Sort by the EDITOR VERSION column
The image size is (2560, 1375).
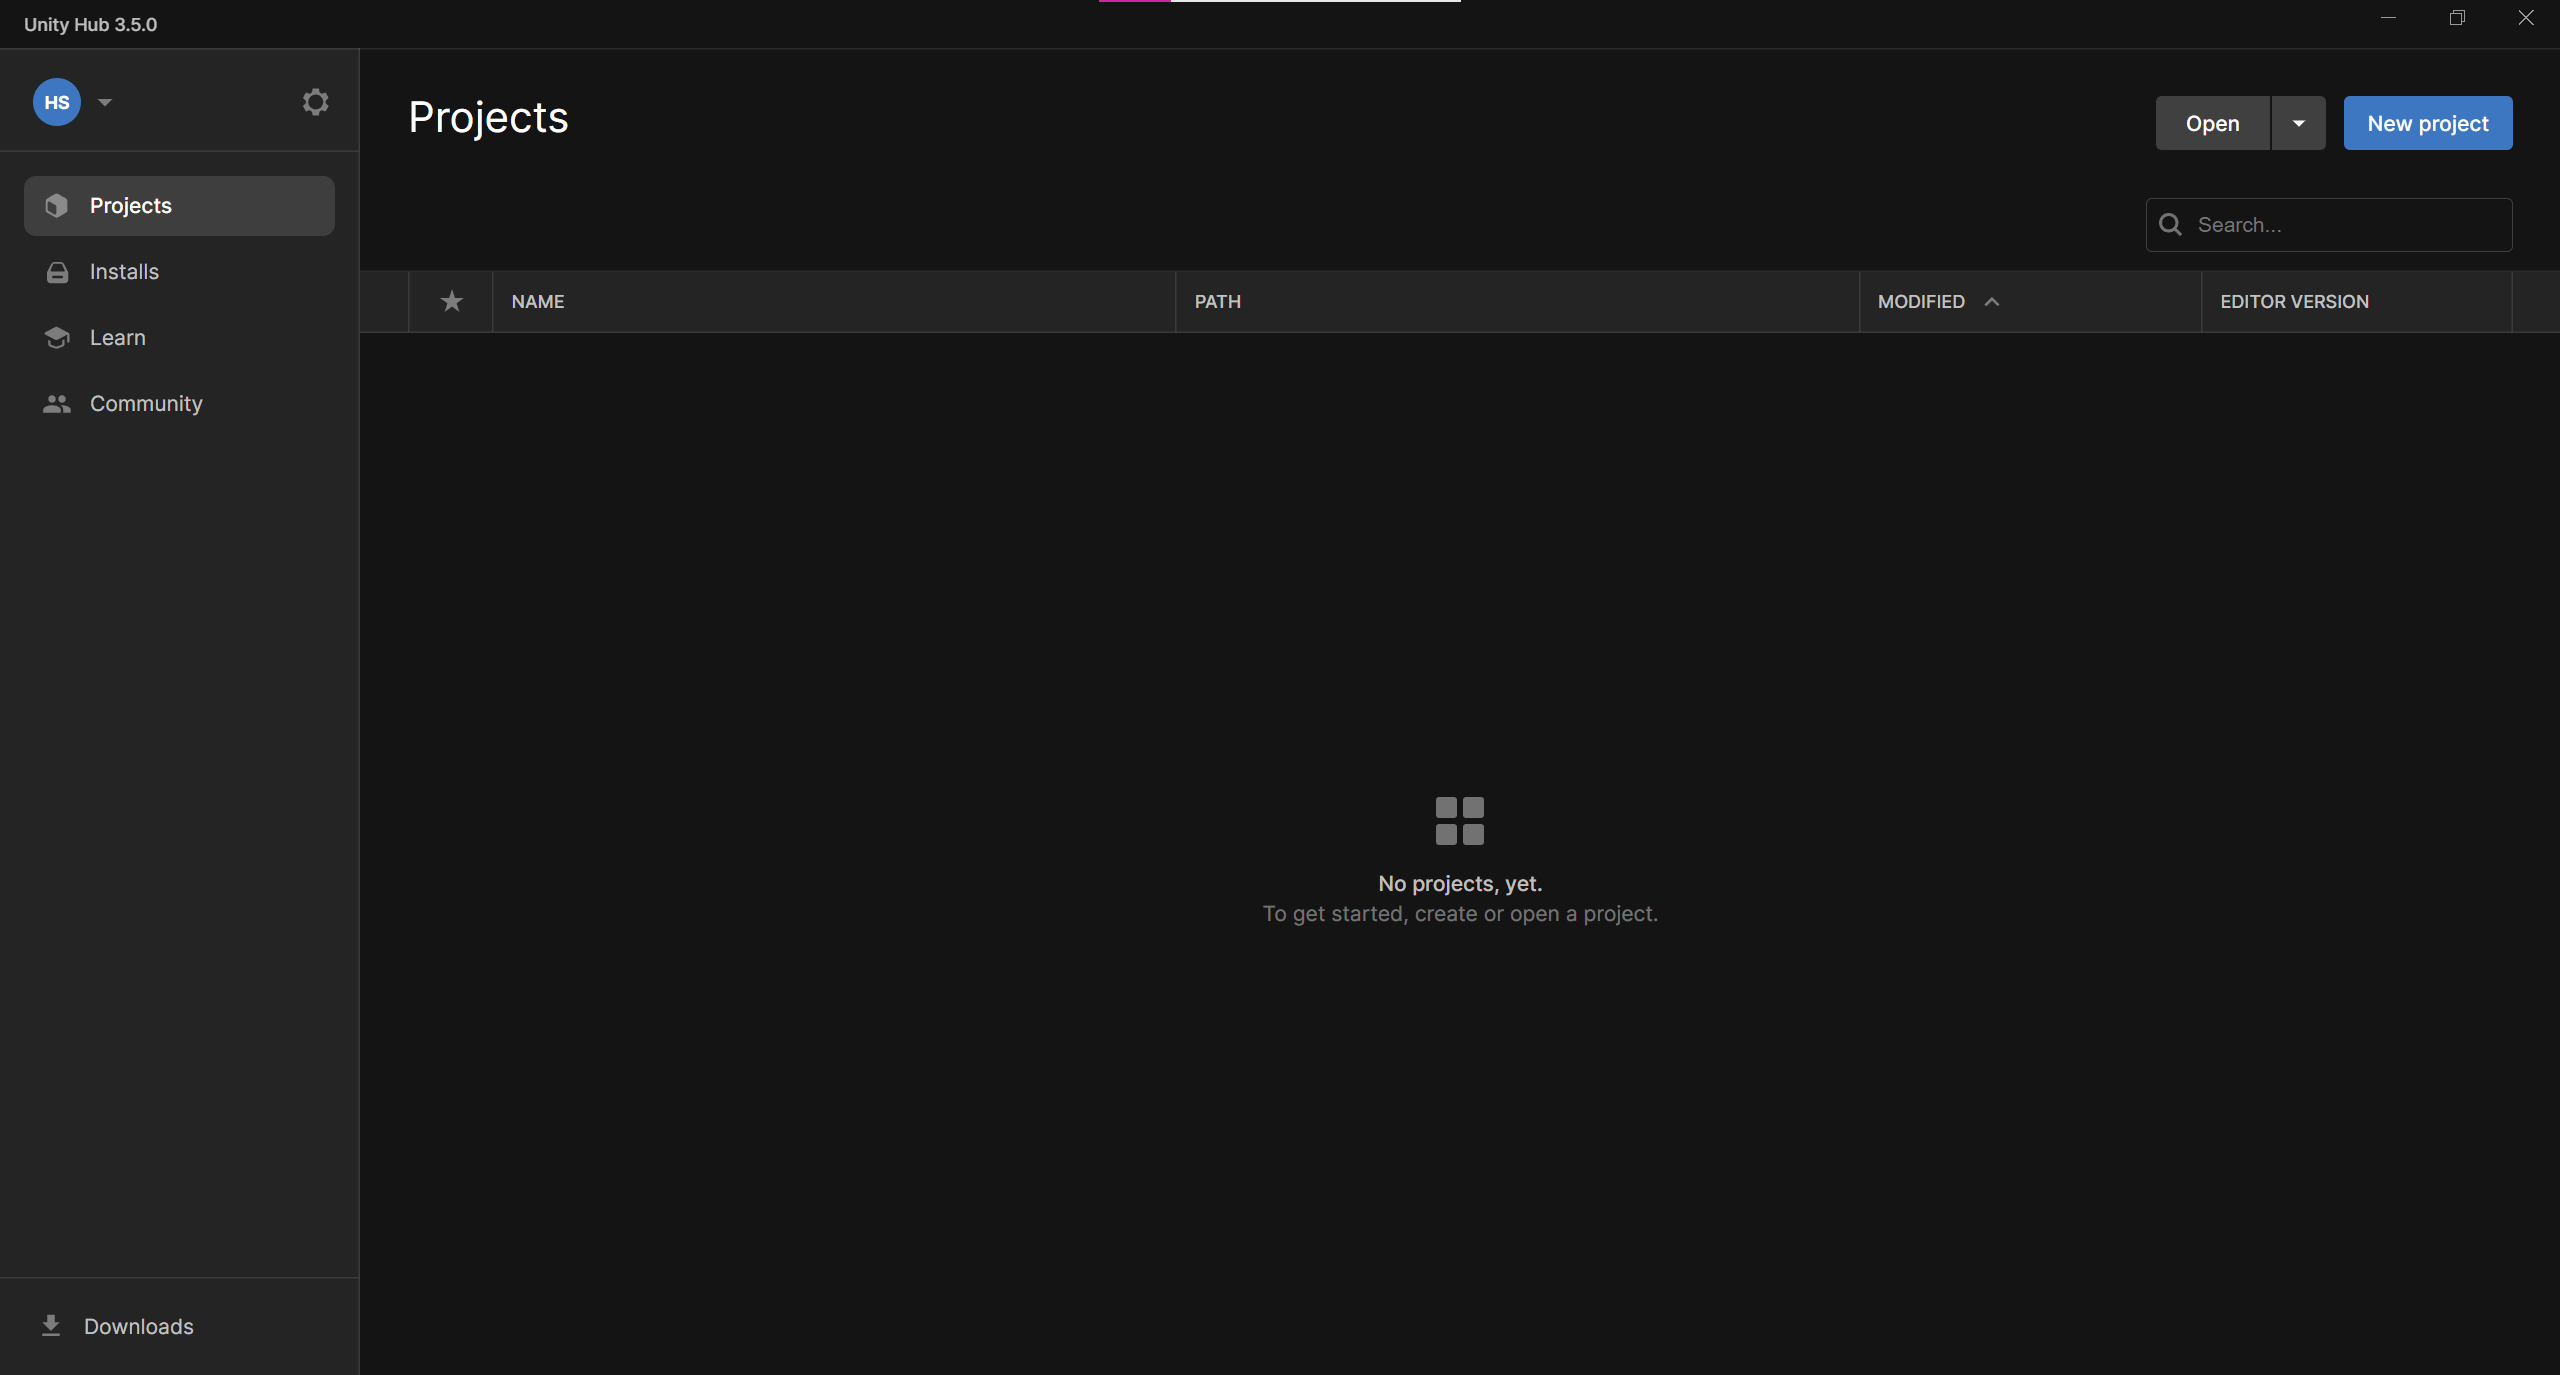point(2294,301)
